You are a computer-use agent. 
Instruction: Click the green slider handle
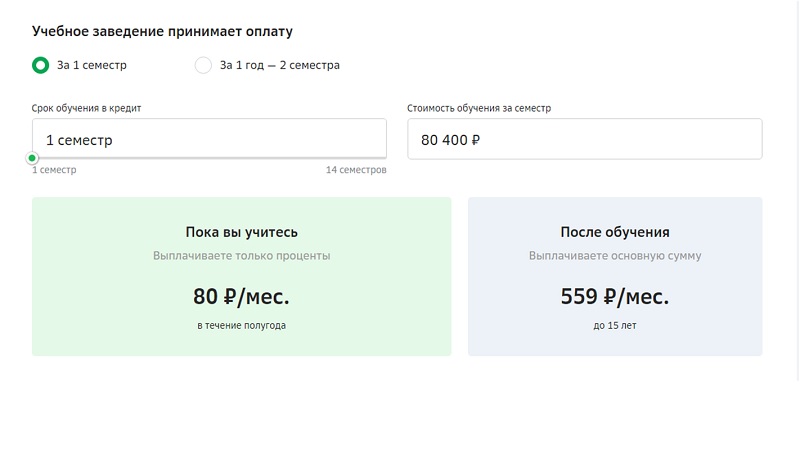coord(32,158)
